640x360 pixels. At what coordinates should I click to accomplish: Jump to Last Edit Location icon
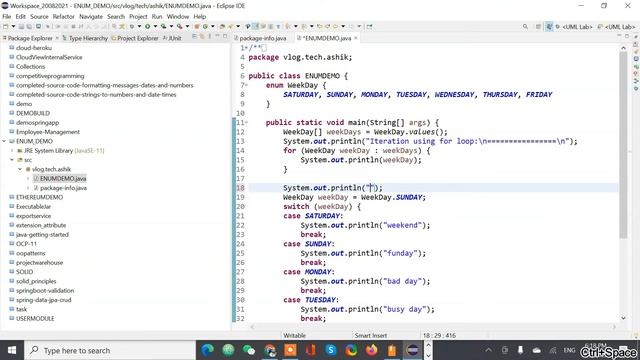tap(320, 27)
